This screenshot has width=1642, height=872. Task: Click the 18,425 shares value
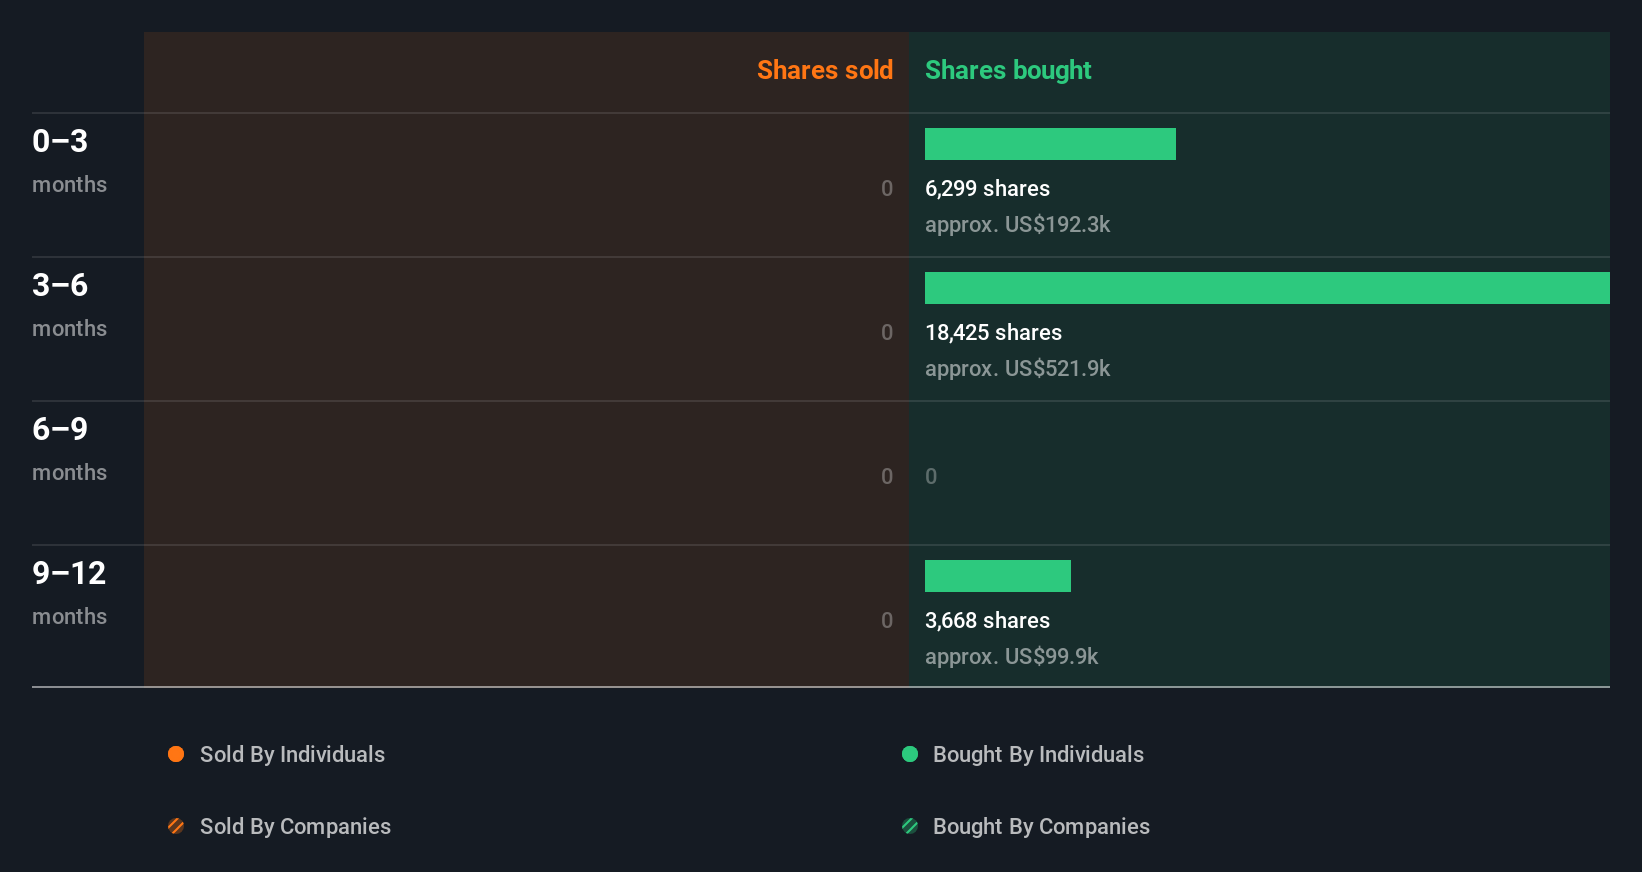993,332
